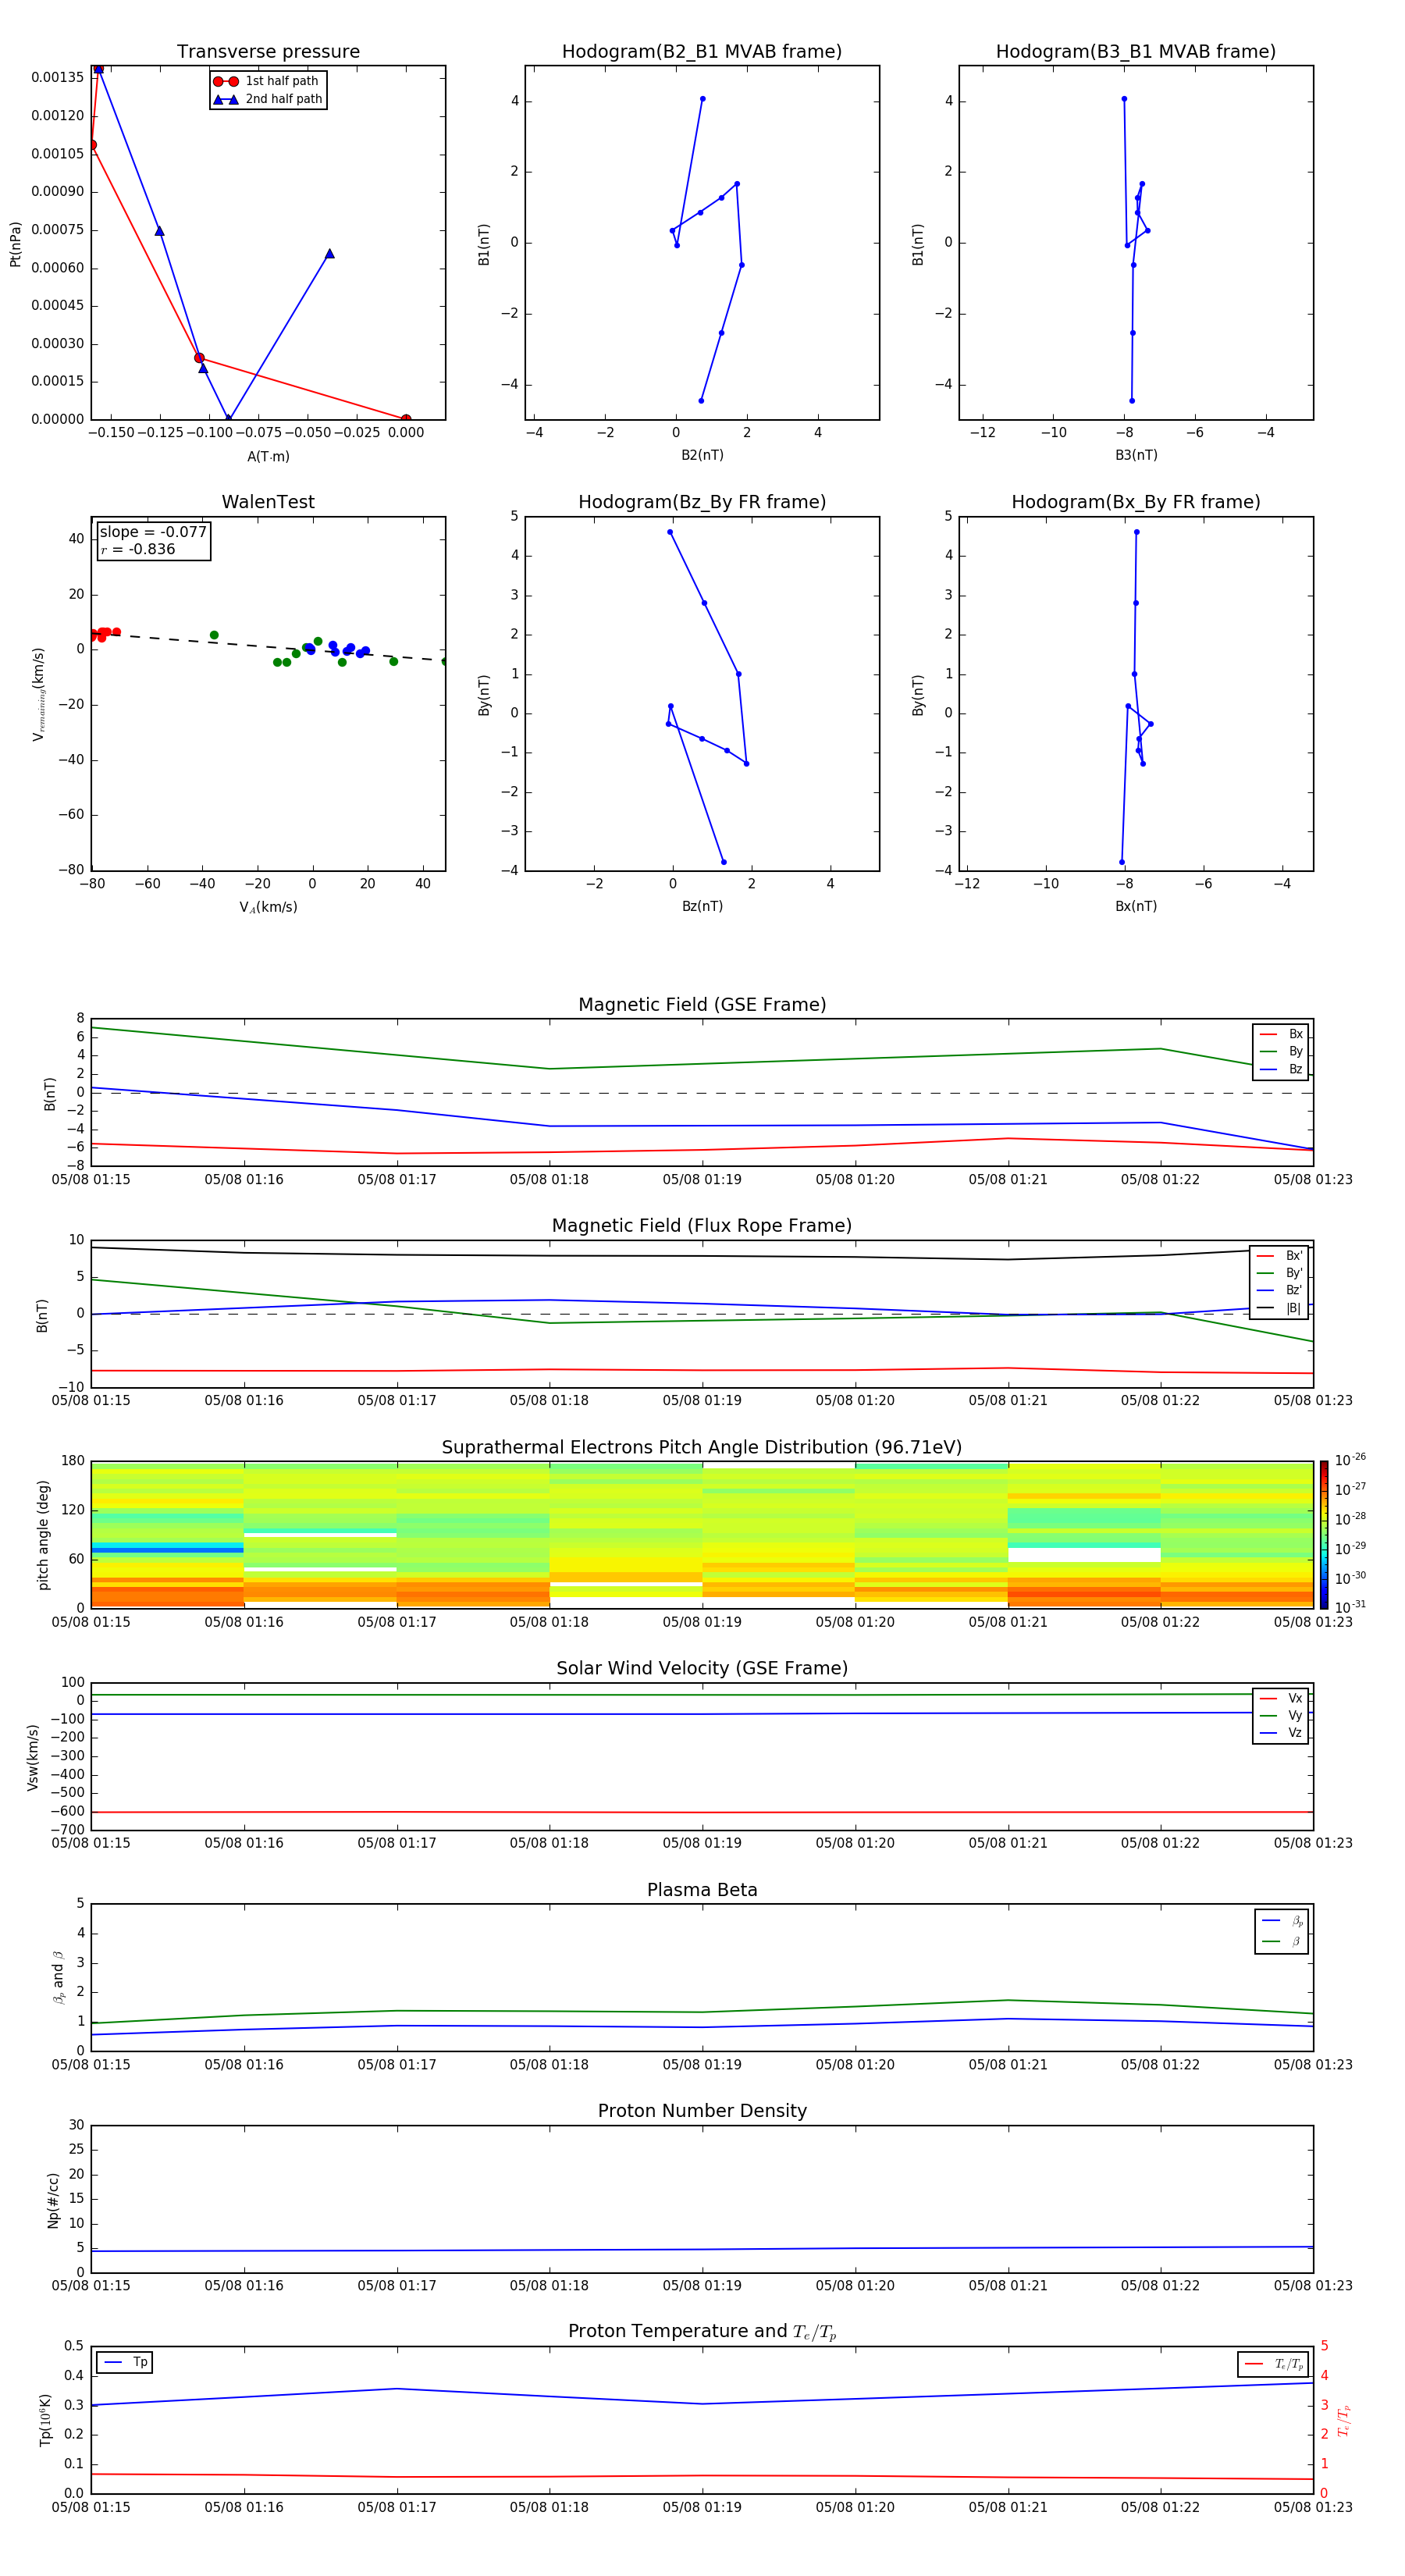
Task: Click the 'Vx' legend entry in velocity plot
Action: [1281, 1698]
